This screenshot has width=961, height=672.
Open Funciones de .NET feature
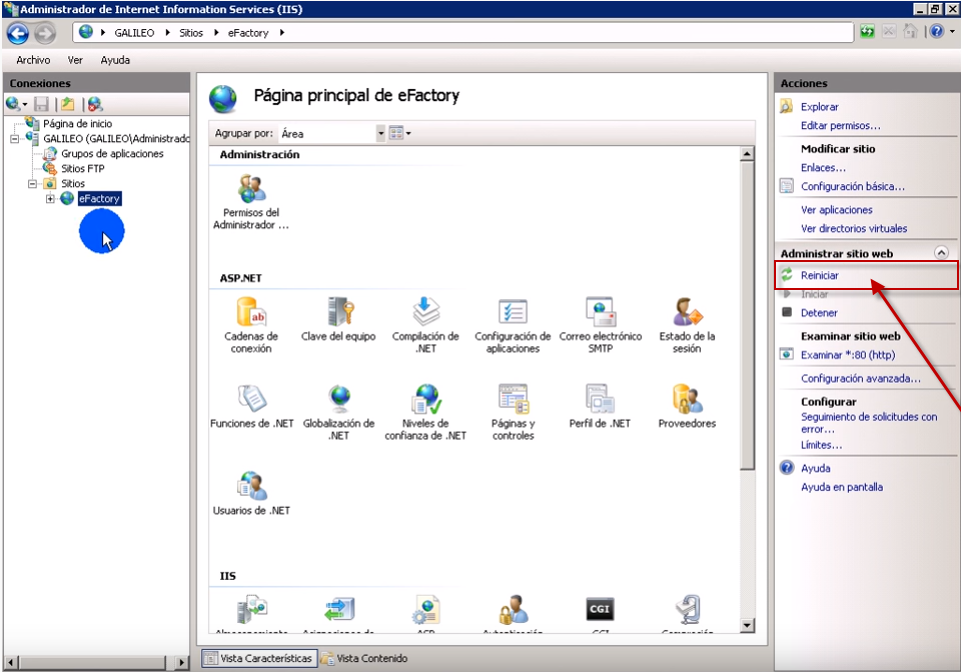(x=251, y=406)
